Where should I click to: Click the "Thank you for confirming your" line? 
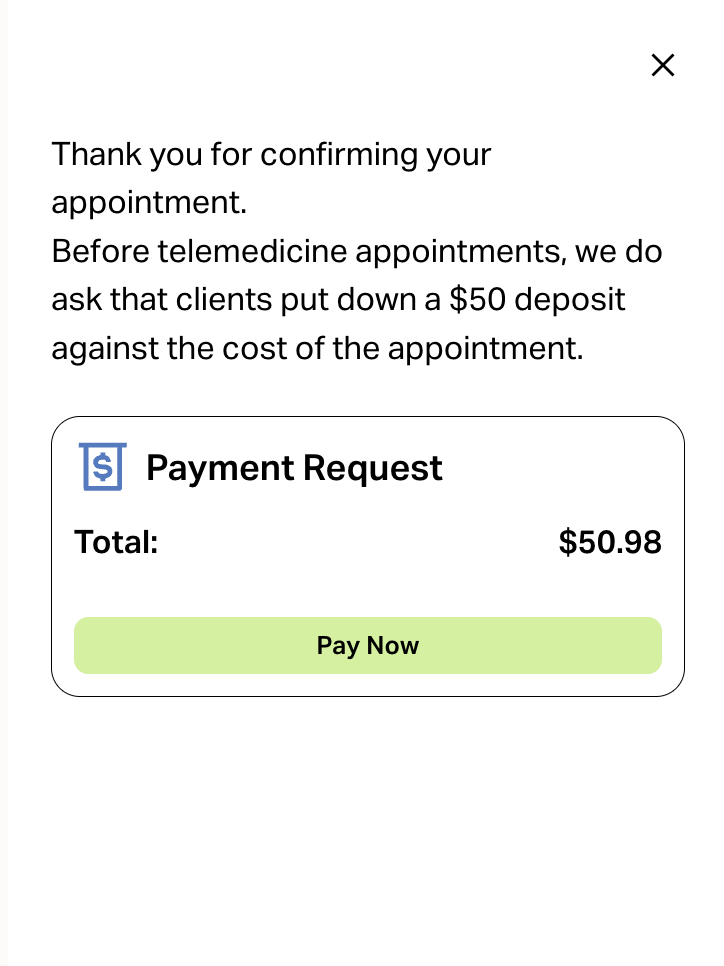click(271, 155)
